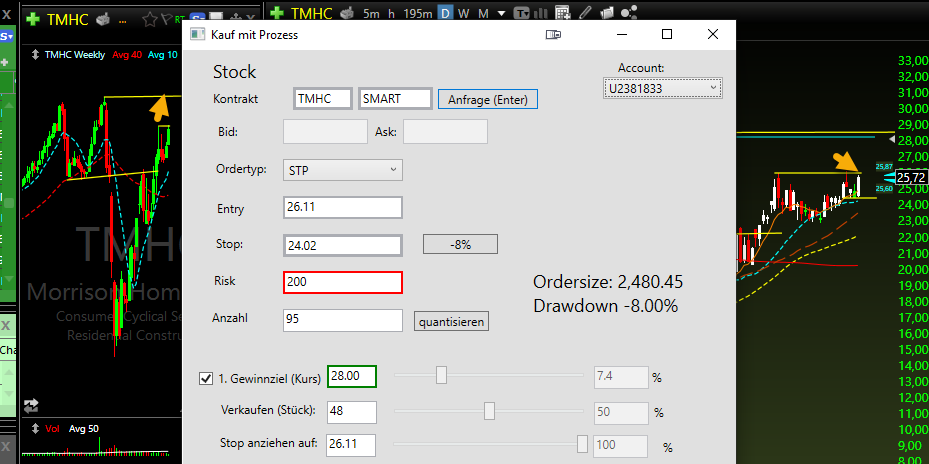
Task: Switch chart to the W weekly timeframe
Action: pyautogui.click(x=464, y=13)
